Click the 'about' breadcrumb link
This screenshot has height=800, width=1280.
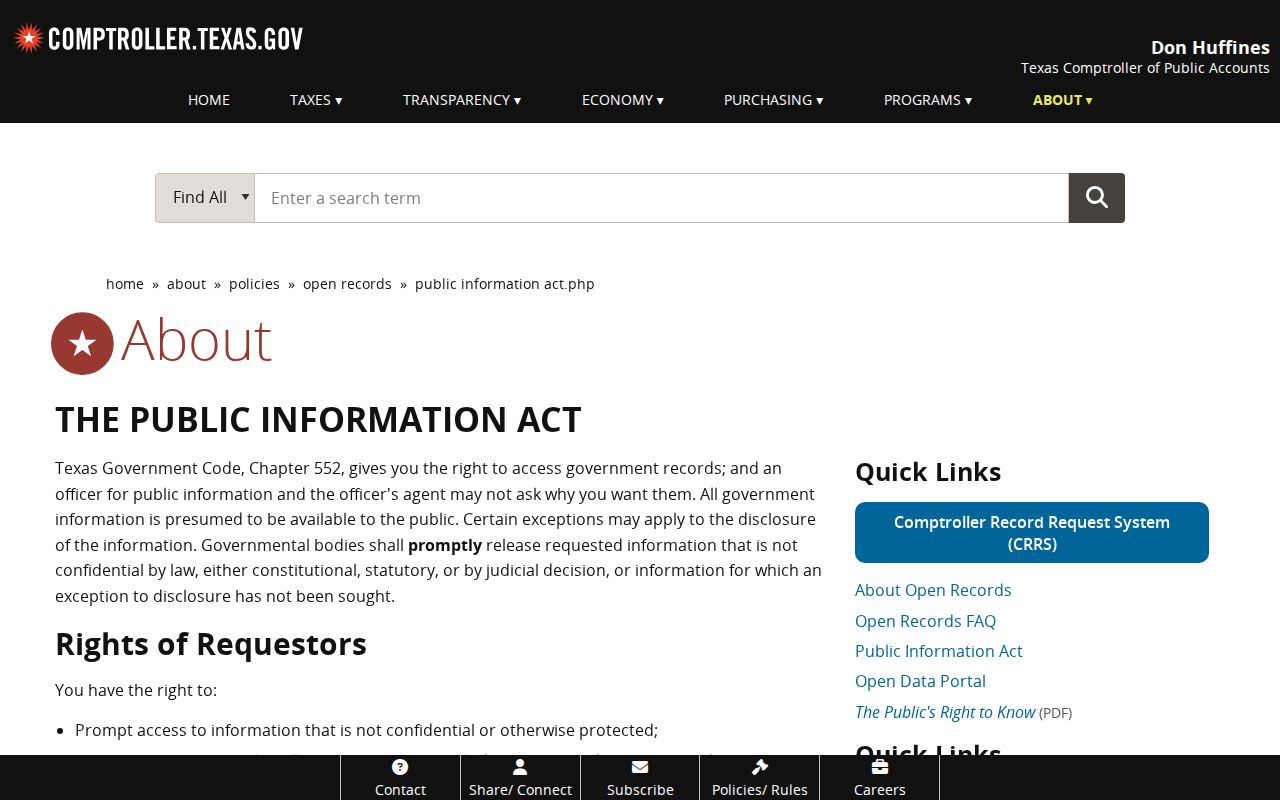click(x=186, y=284)
